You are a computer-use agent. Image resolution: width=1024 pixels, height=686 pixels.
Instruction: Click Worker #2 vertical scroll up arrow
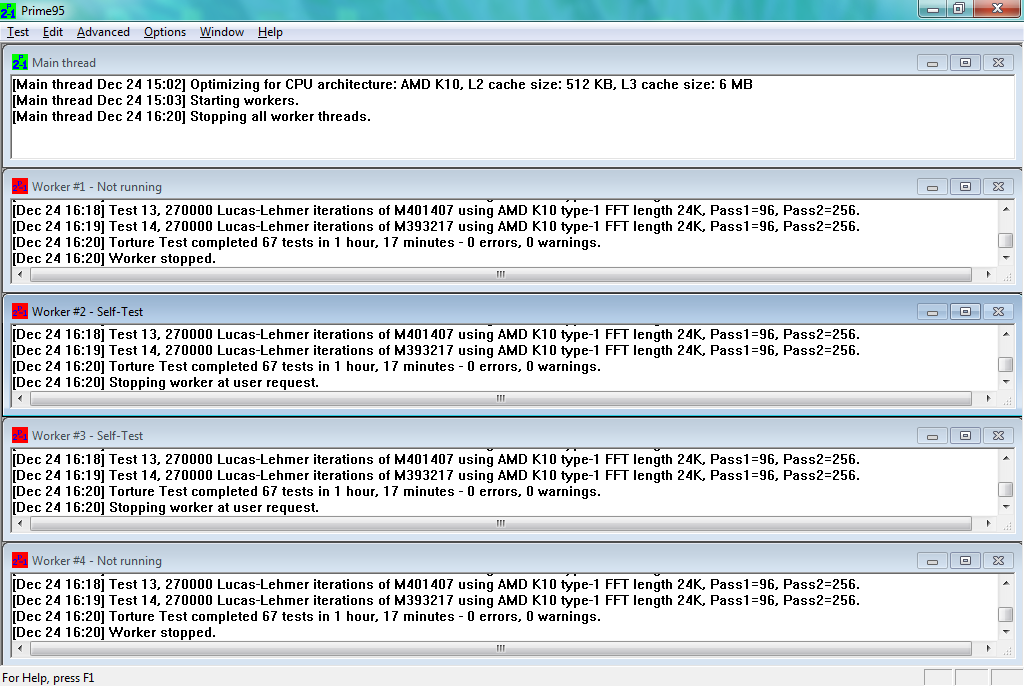(x=1006, y=334)
